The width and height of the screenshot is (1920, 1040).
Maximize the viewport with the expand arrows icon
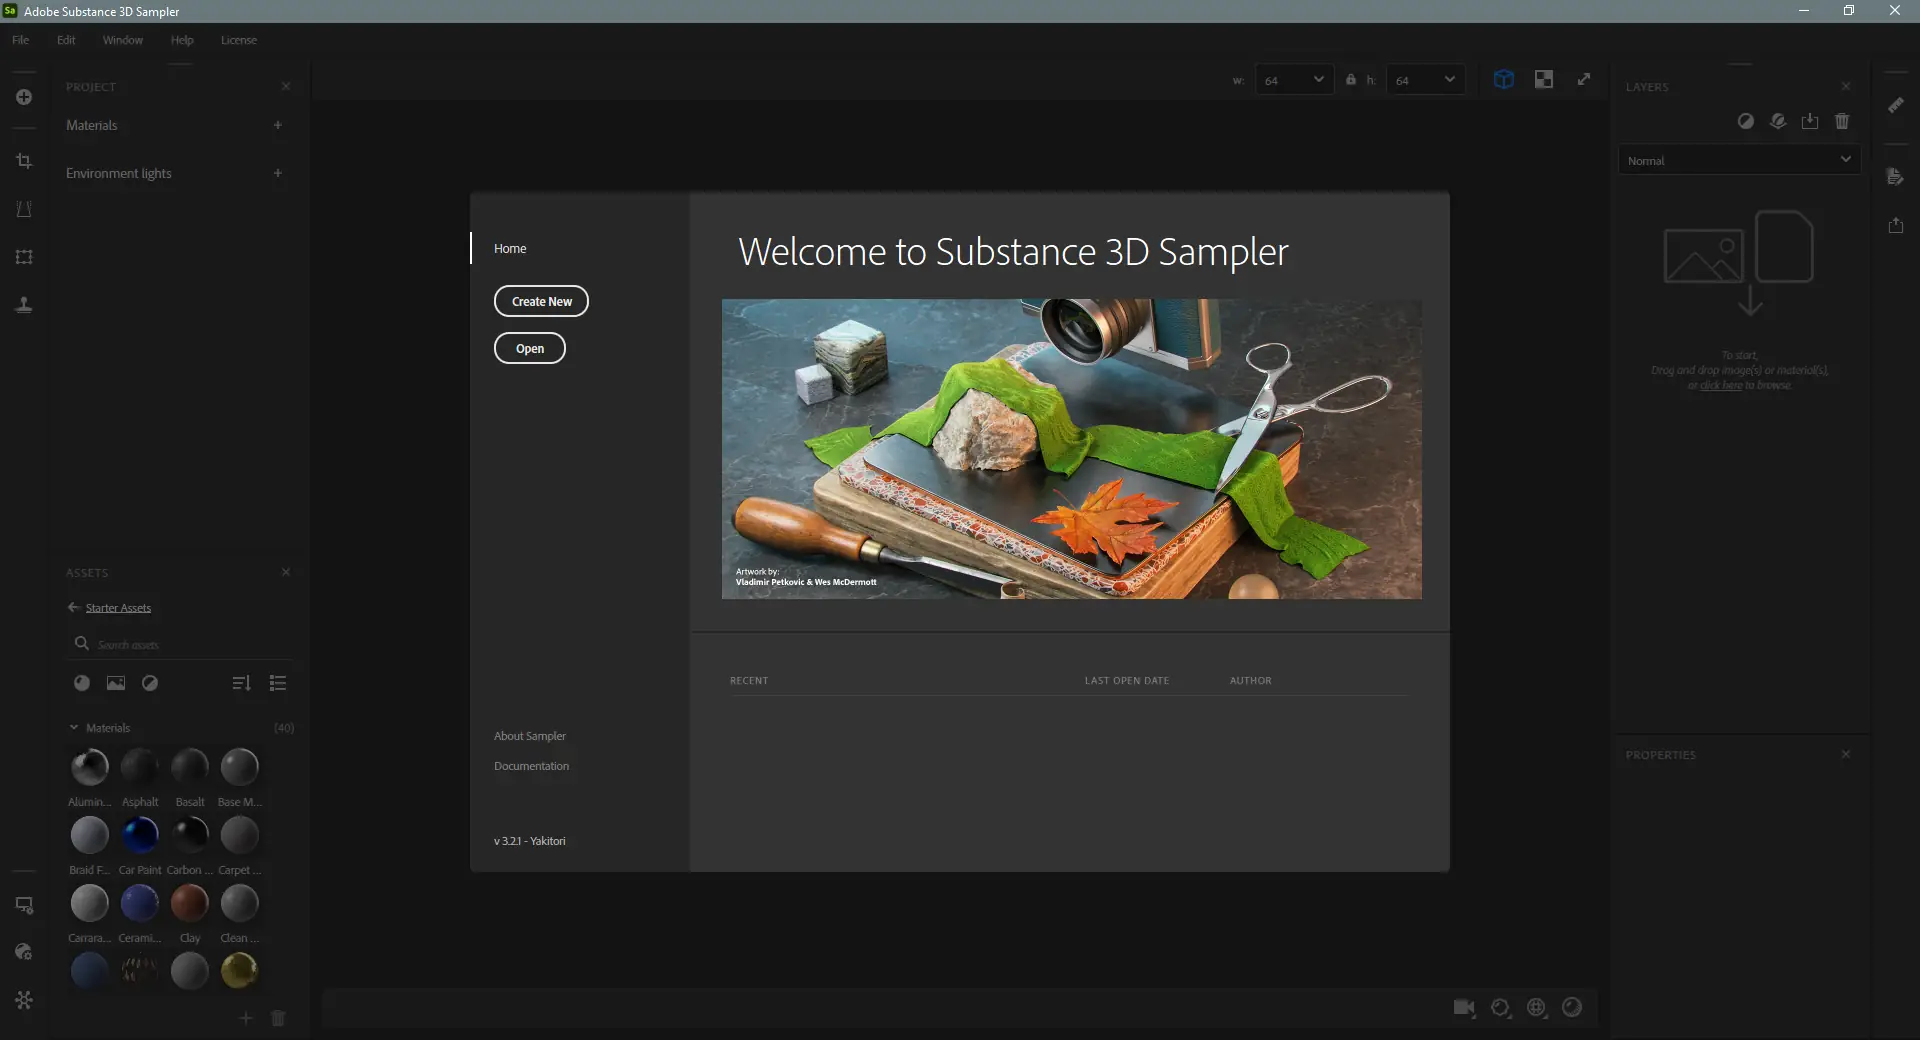(x=1584, y=79)
